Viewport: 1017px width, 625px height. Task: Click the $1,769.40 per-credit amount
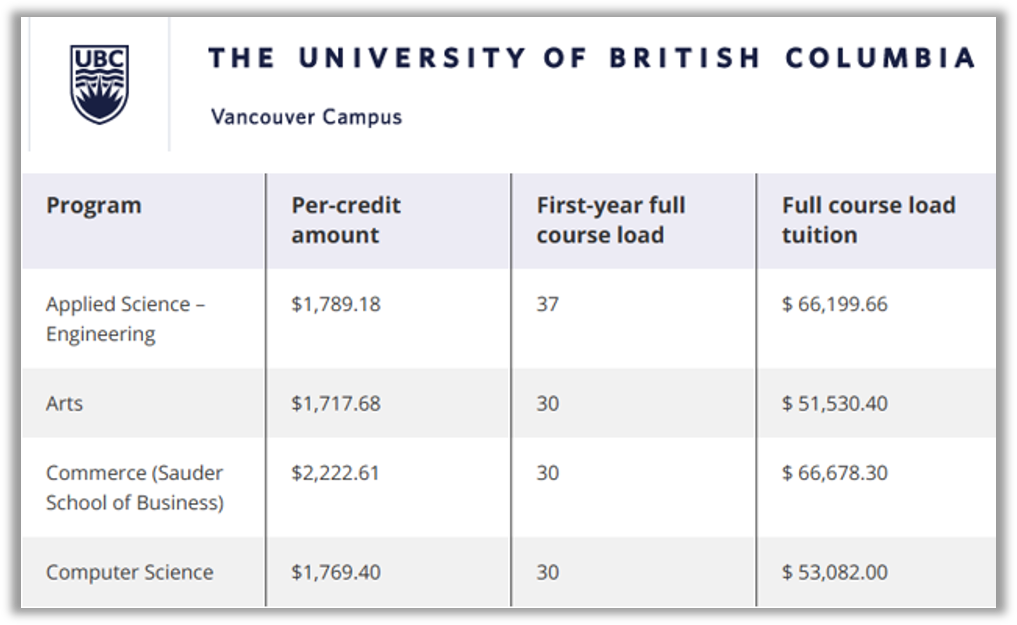click(x=335, y=572)
